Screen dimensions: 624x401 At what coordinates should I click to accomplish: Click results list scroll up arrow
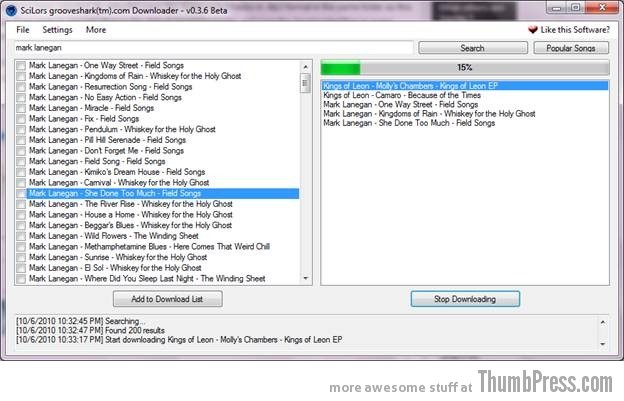tap(306, 67)
